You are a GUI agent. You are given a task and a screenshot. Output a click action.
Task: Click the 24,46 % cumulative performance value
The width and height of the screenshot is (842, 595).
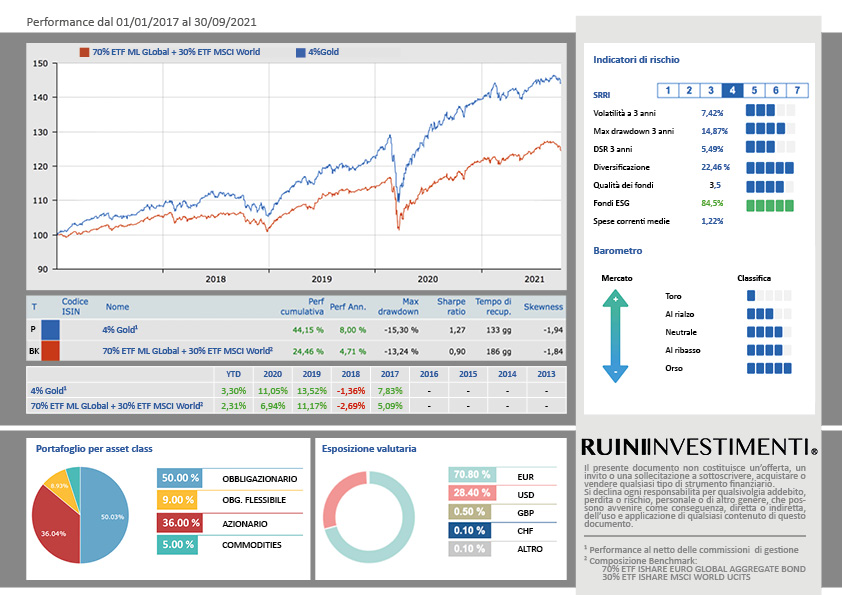(x=308, y=351)
